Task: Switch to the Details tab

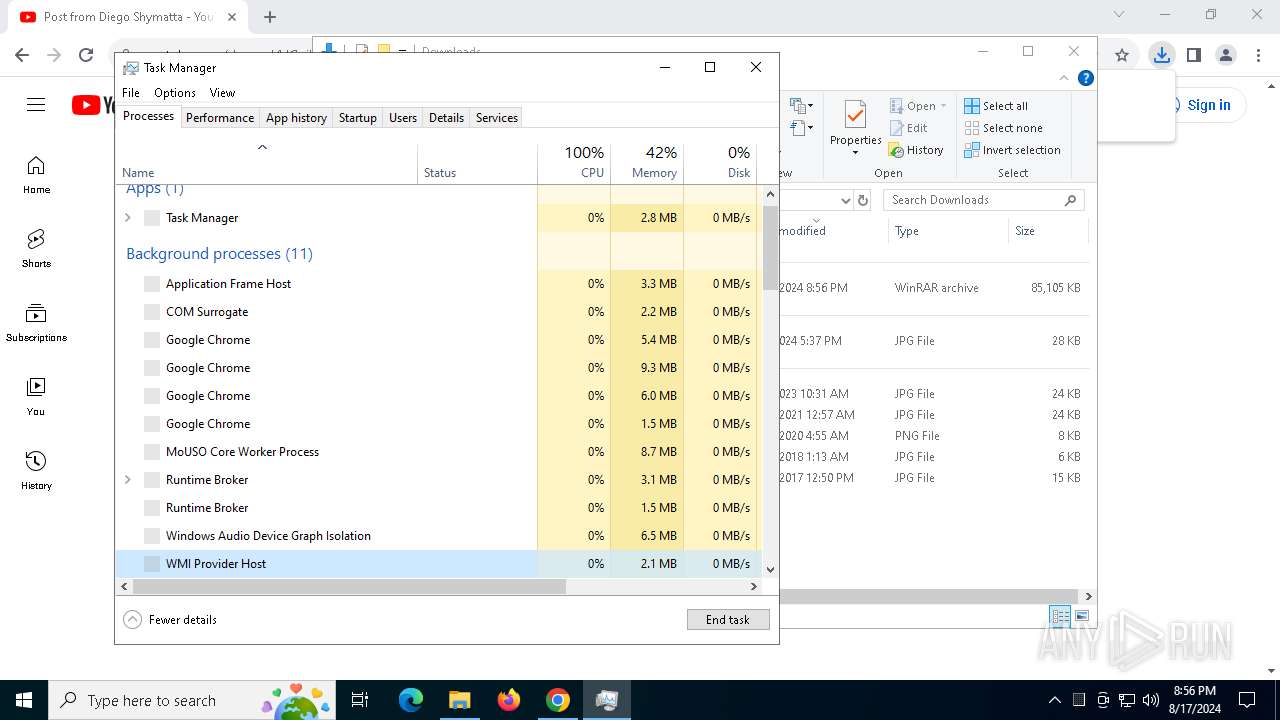Action: click(x=446, y=118)
